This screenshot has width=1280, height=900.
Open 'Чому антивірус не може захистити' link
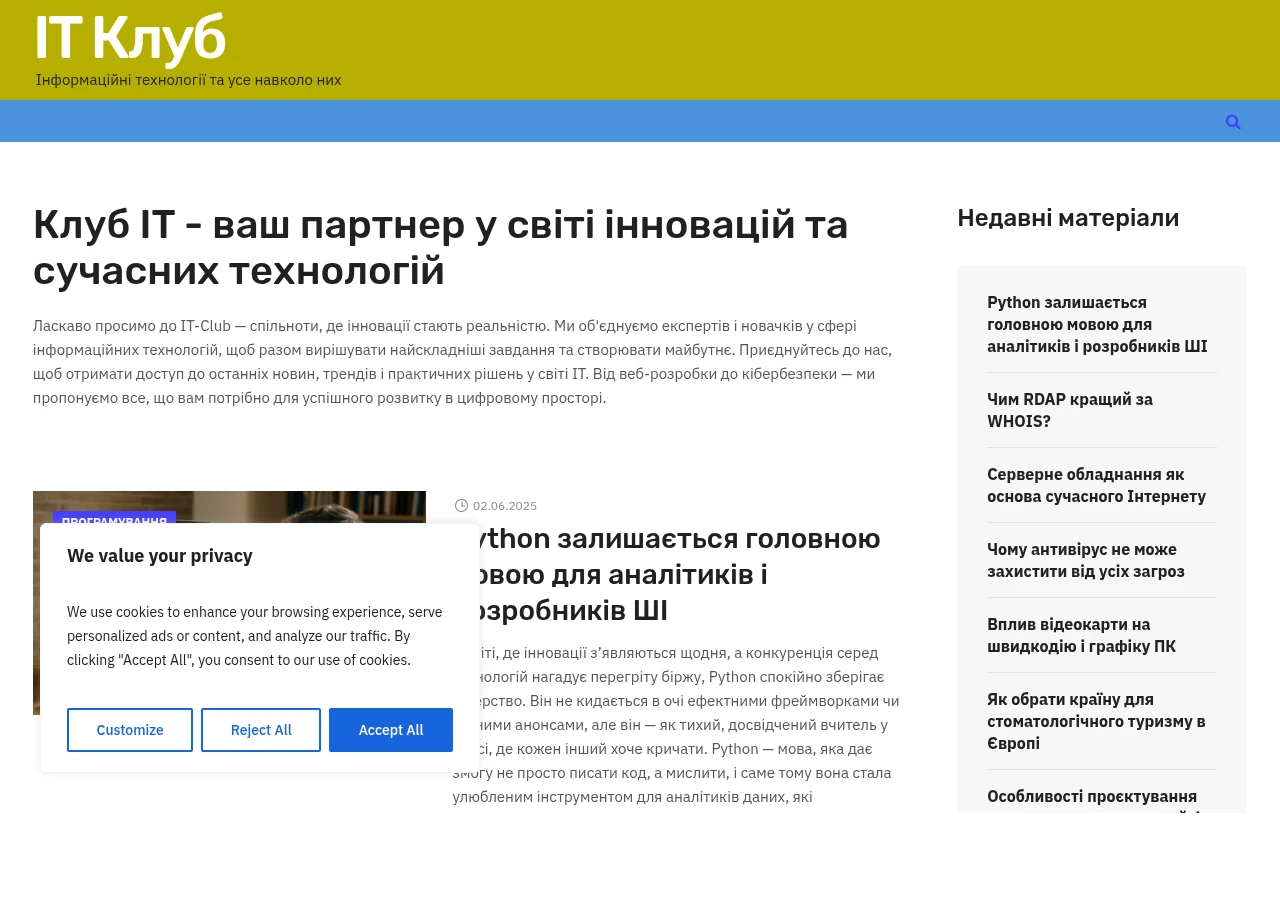point(1086,560)
